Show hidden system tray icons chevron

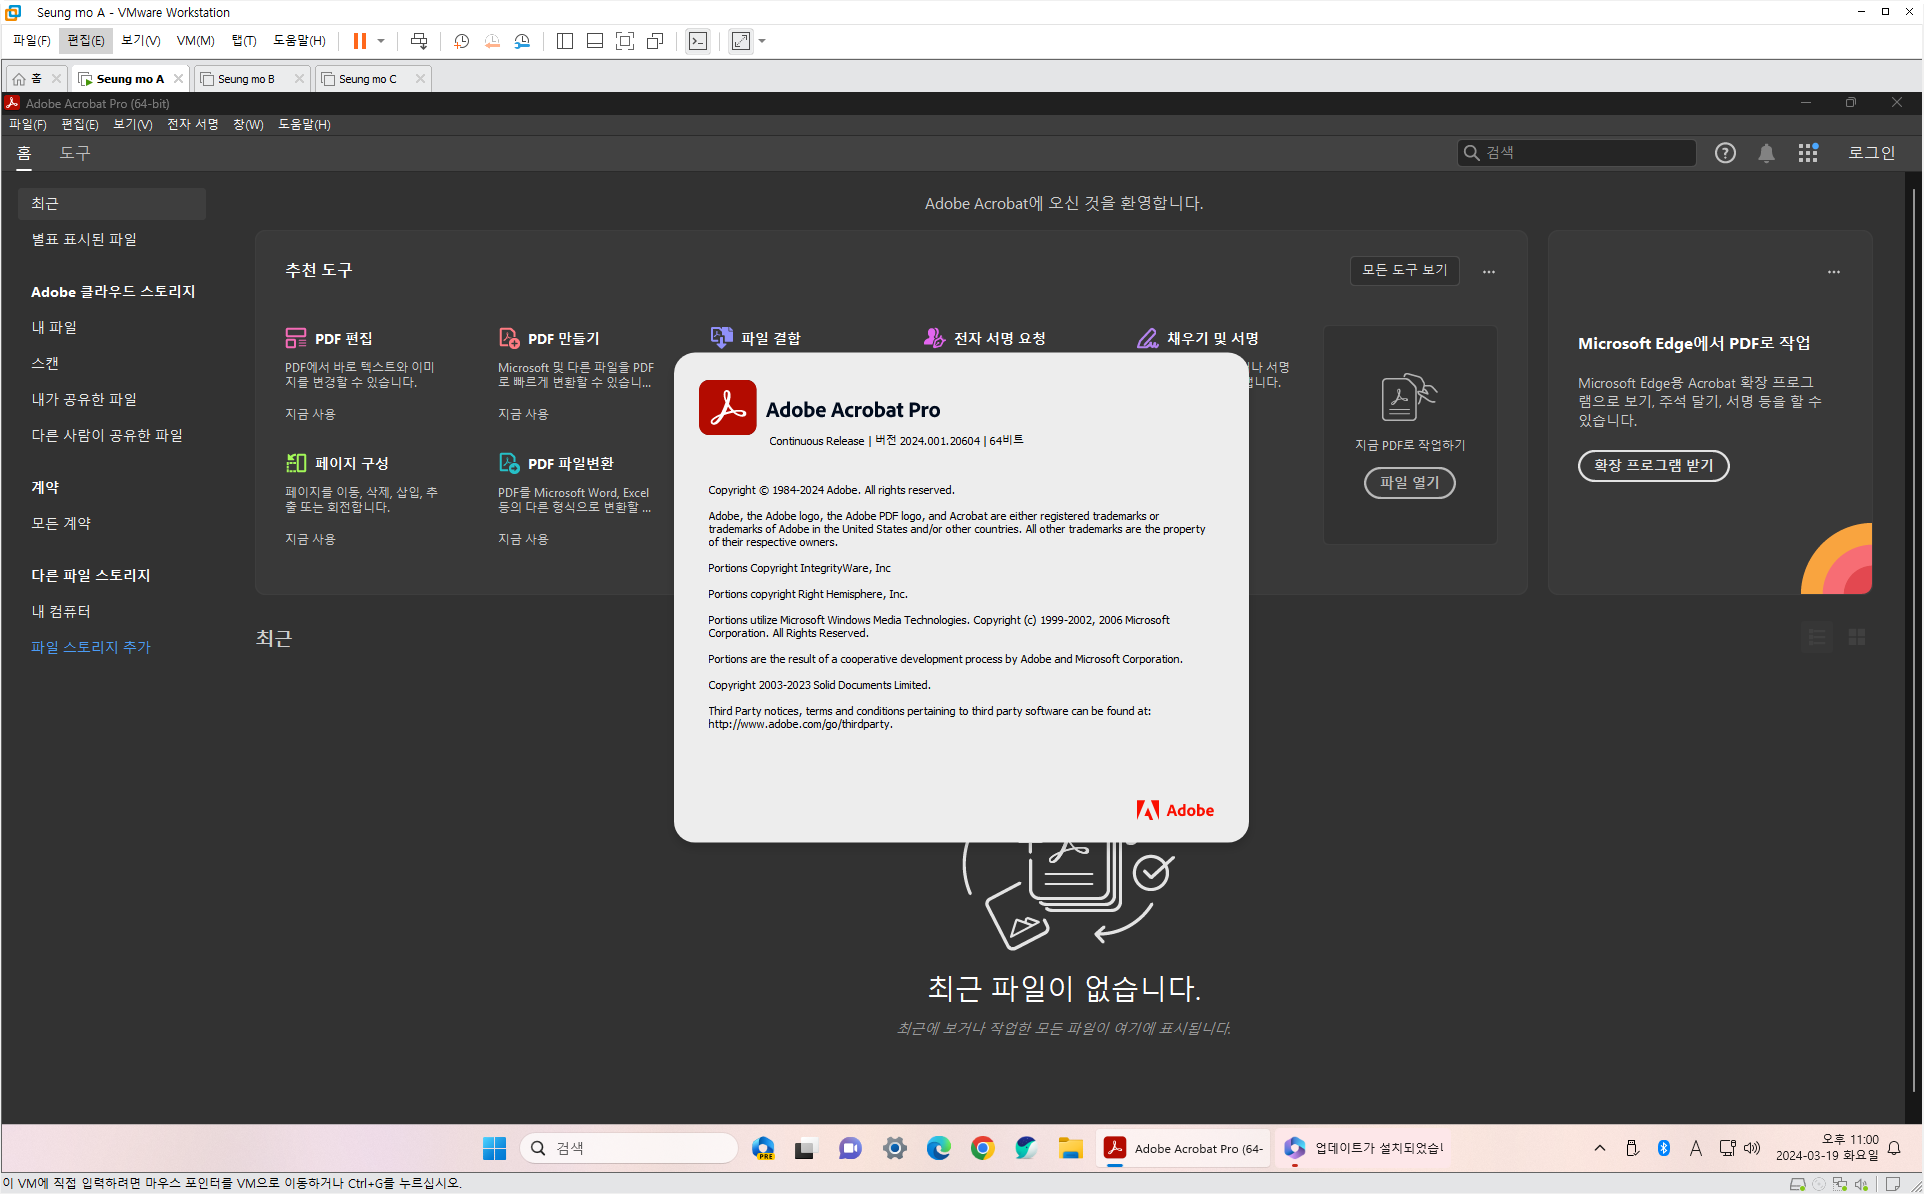(x=1600, y=1148)
